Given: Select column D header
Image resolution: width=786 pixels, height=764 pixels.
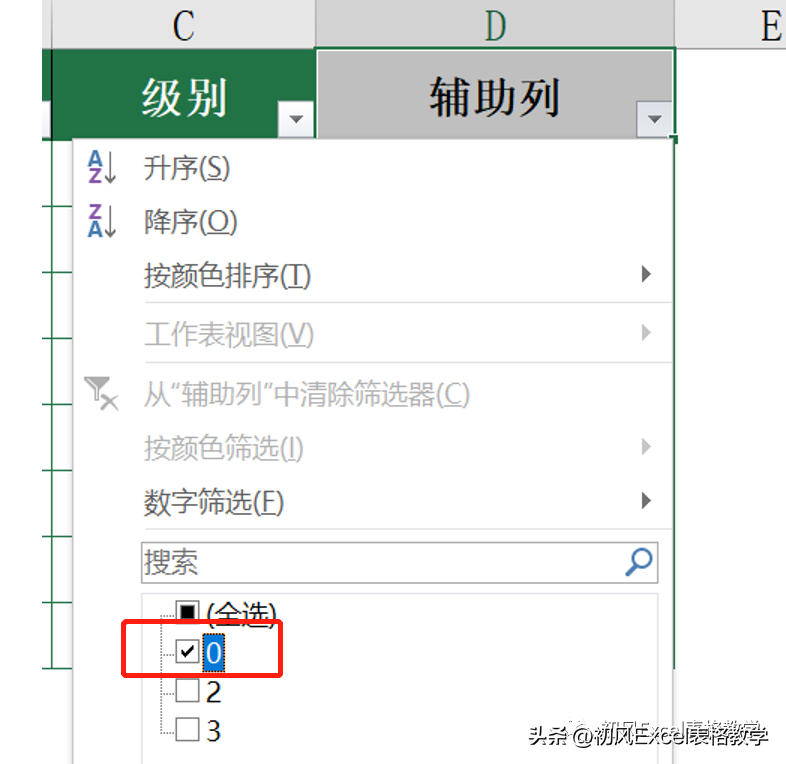Looking at the screenshot, I should tap(495, 25).
